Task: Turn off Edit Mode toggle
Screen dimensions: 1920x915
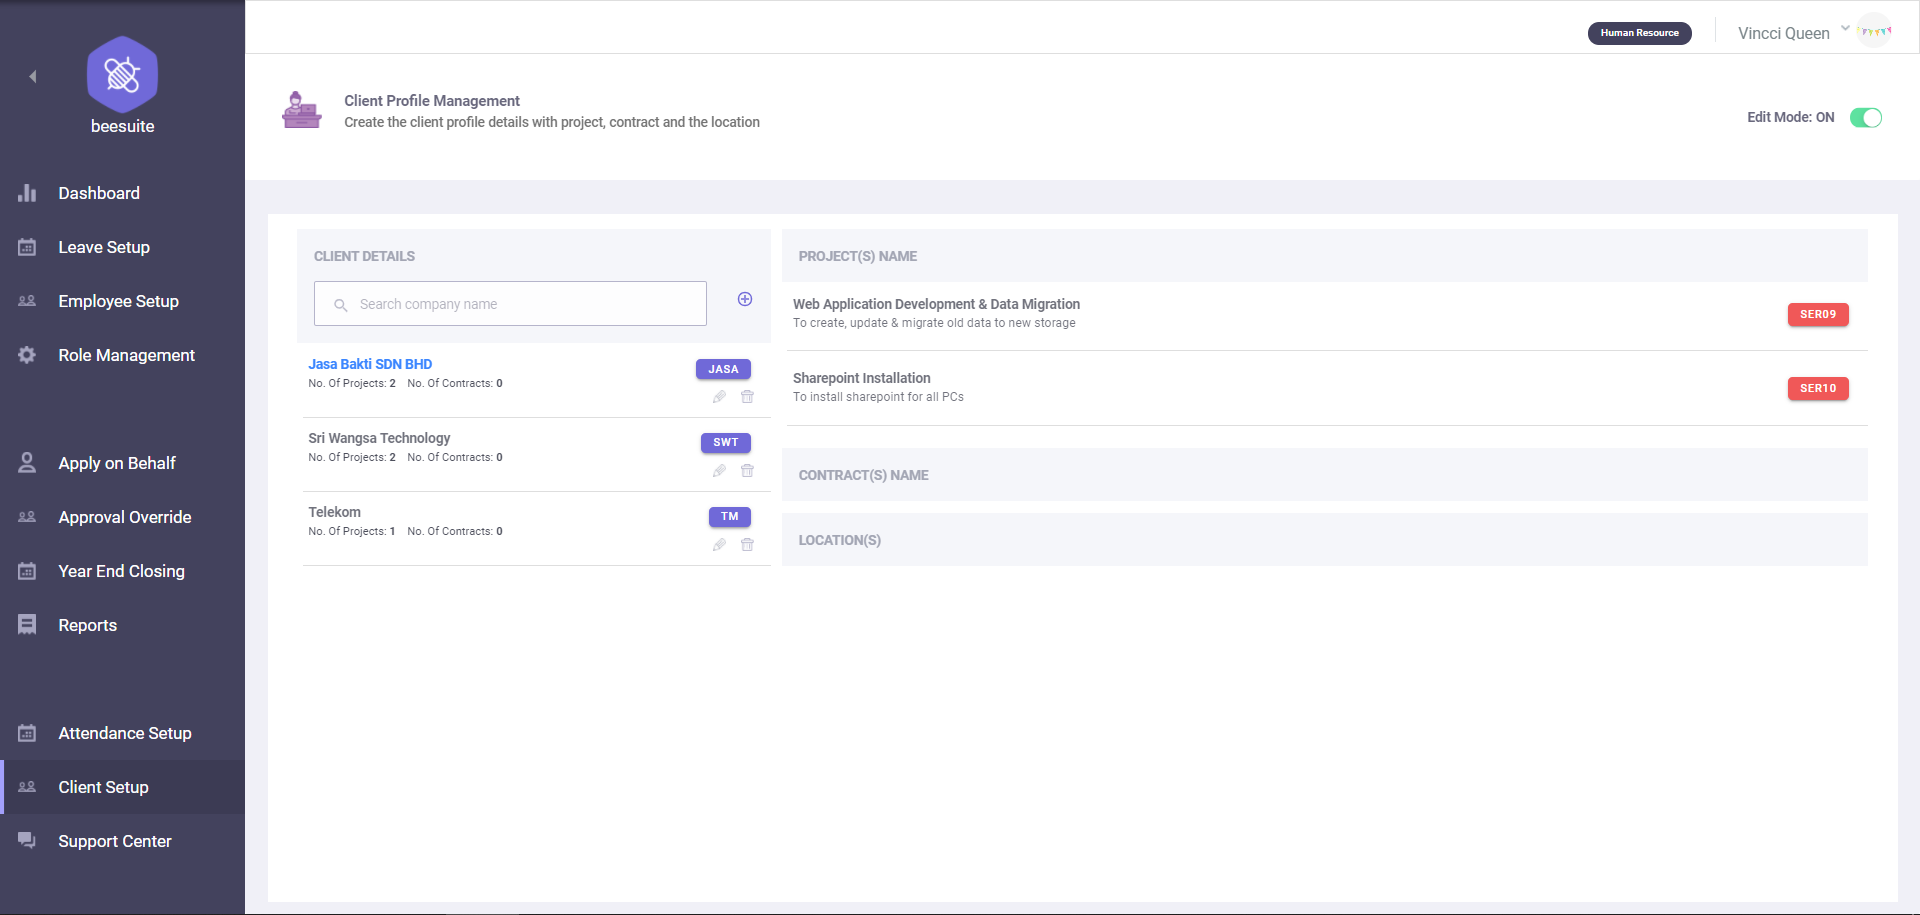Action: [x=1866, y=118]
